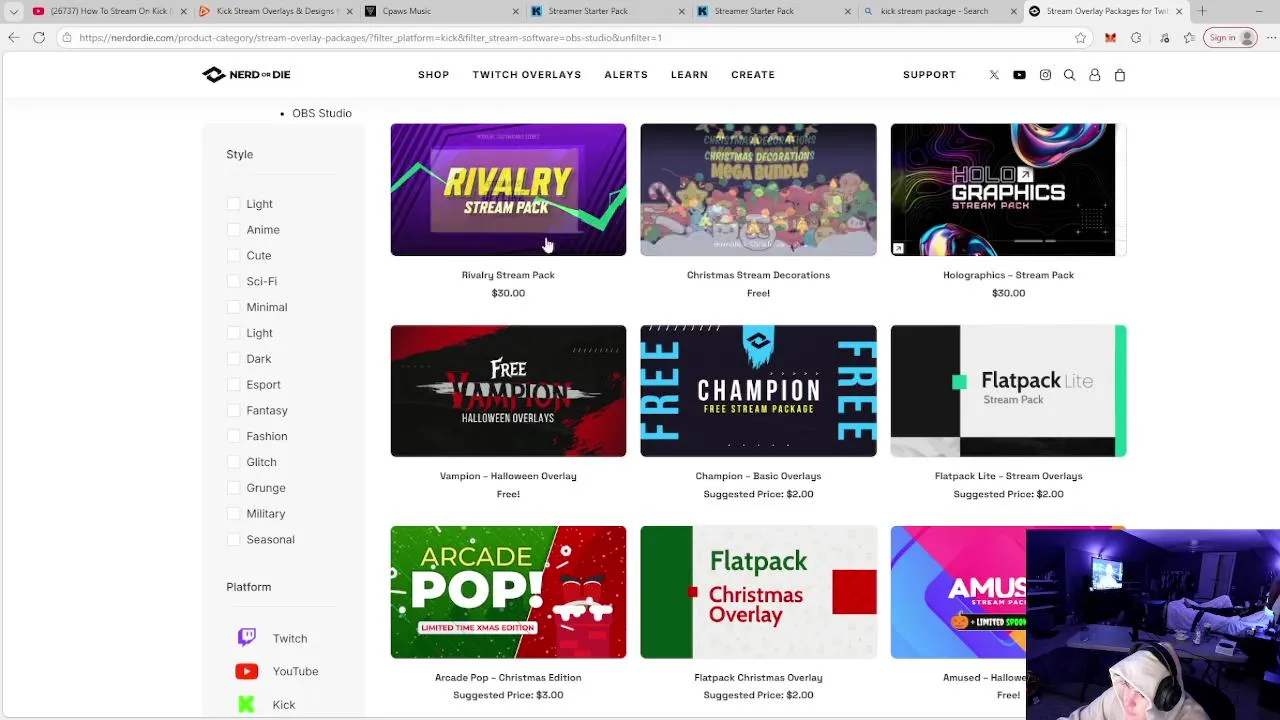This screenshot has width=1280, height=720.
Task: Click the Rivalry Stream Pack thumbnail
Action: (x=508, y=190)
